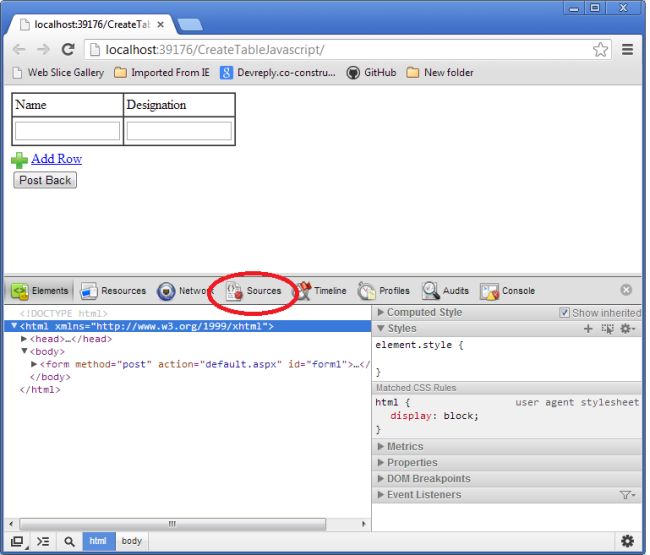650x555 pixels.
Task: Select the body breadcrumb
Action: [x=131, y=541]
